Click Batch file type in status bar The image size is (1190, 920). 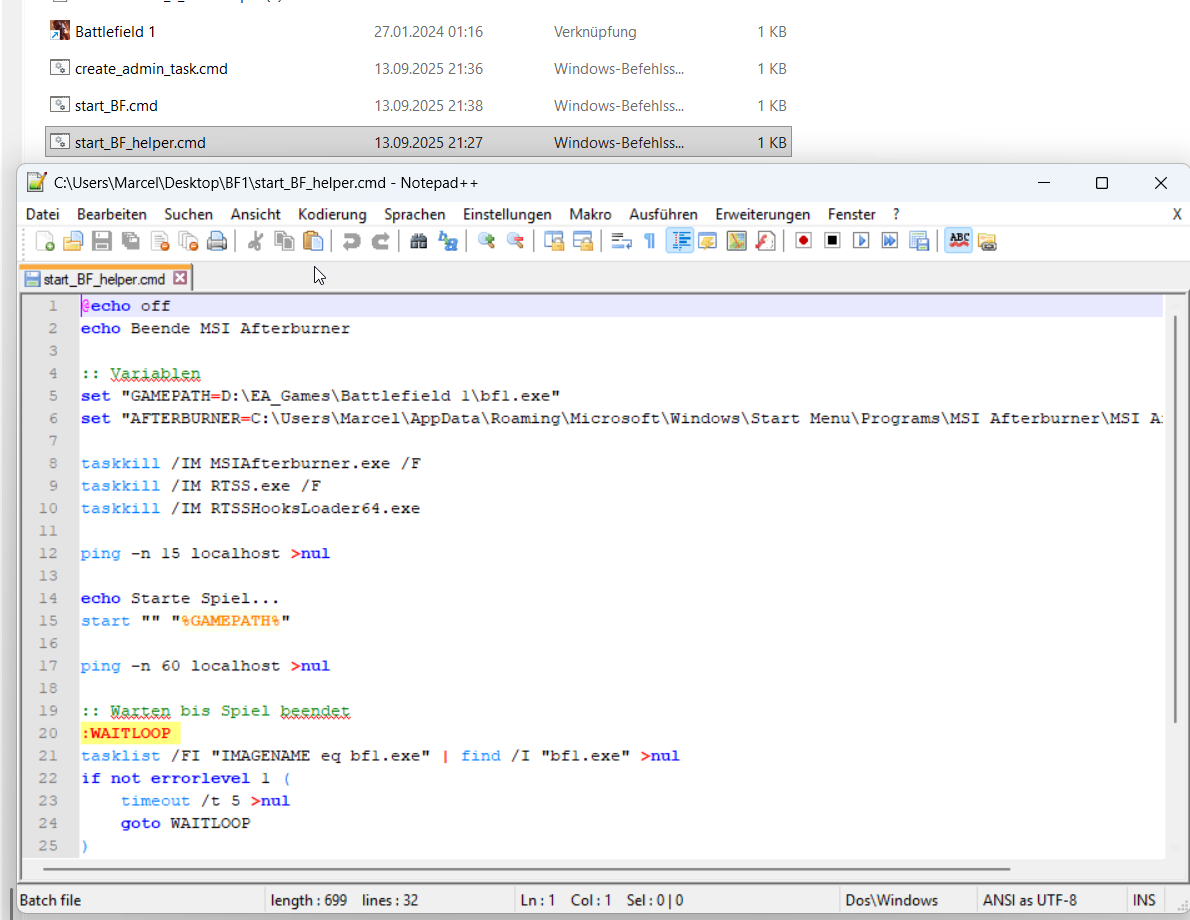(50, 900)
